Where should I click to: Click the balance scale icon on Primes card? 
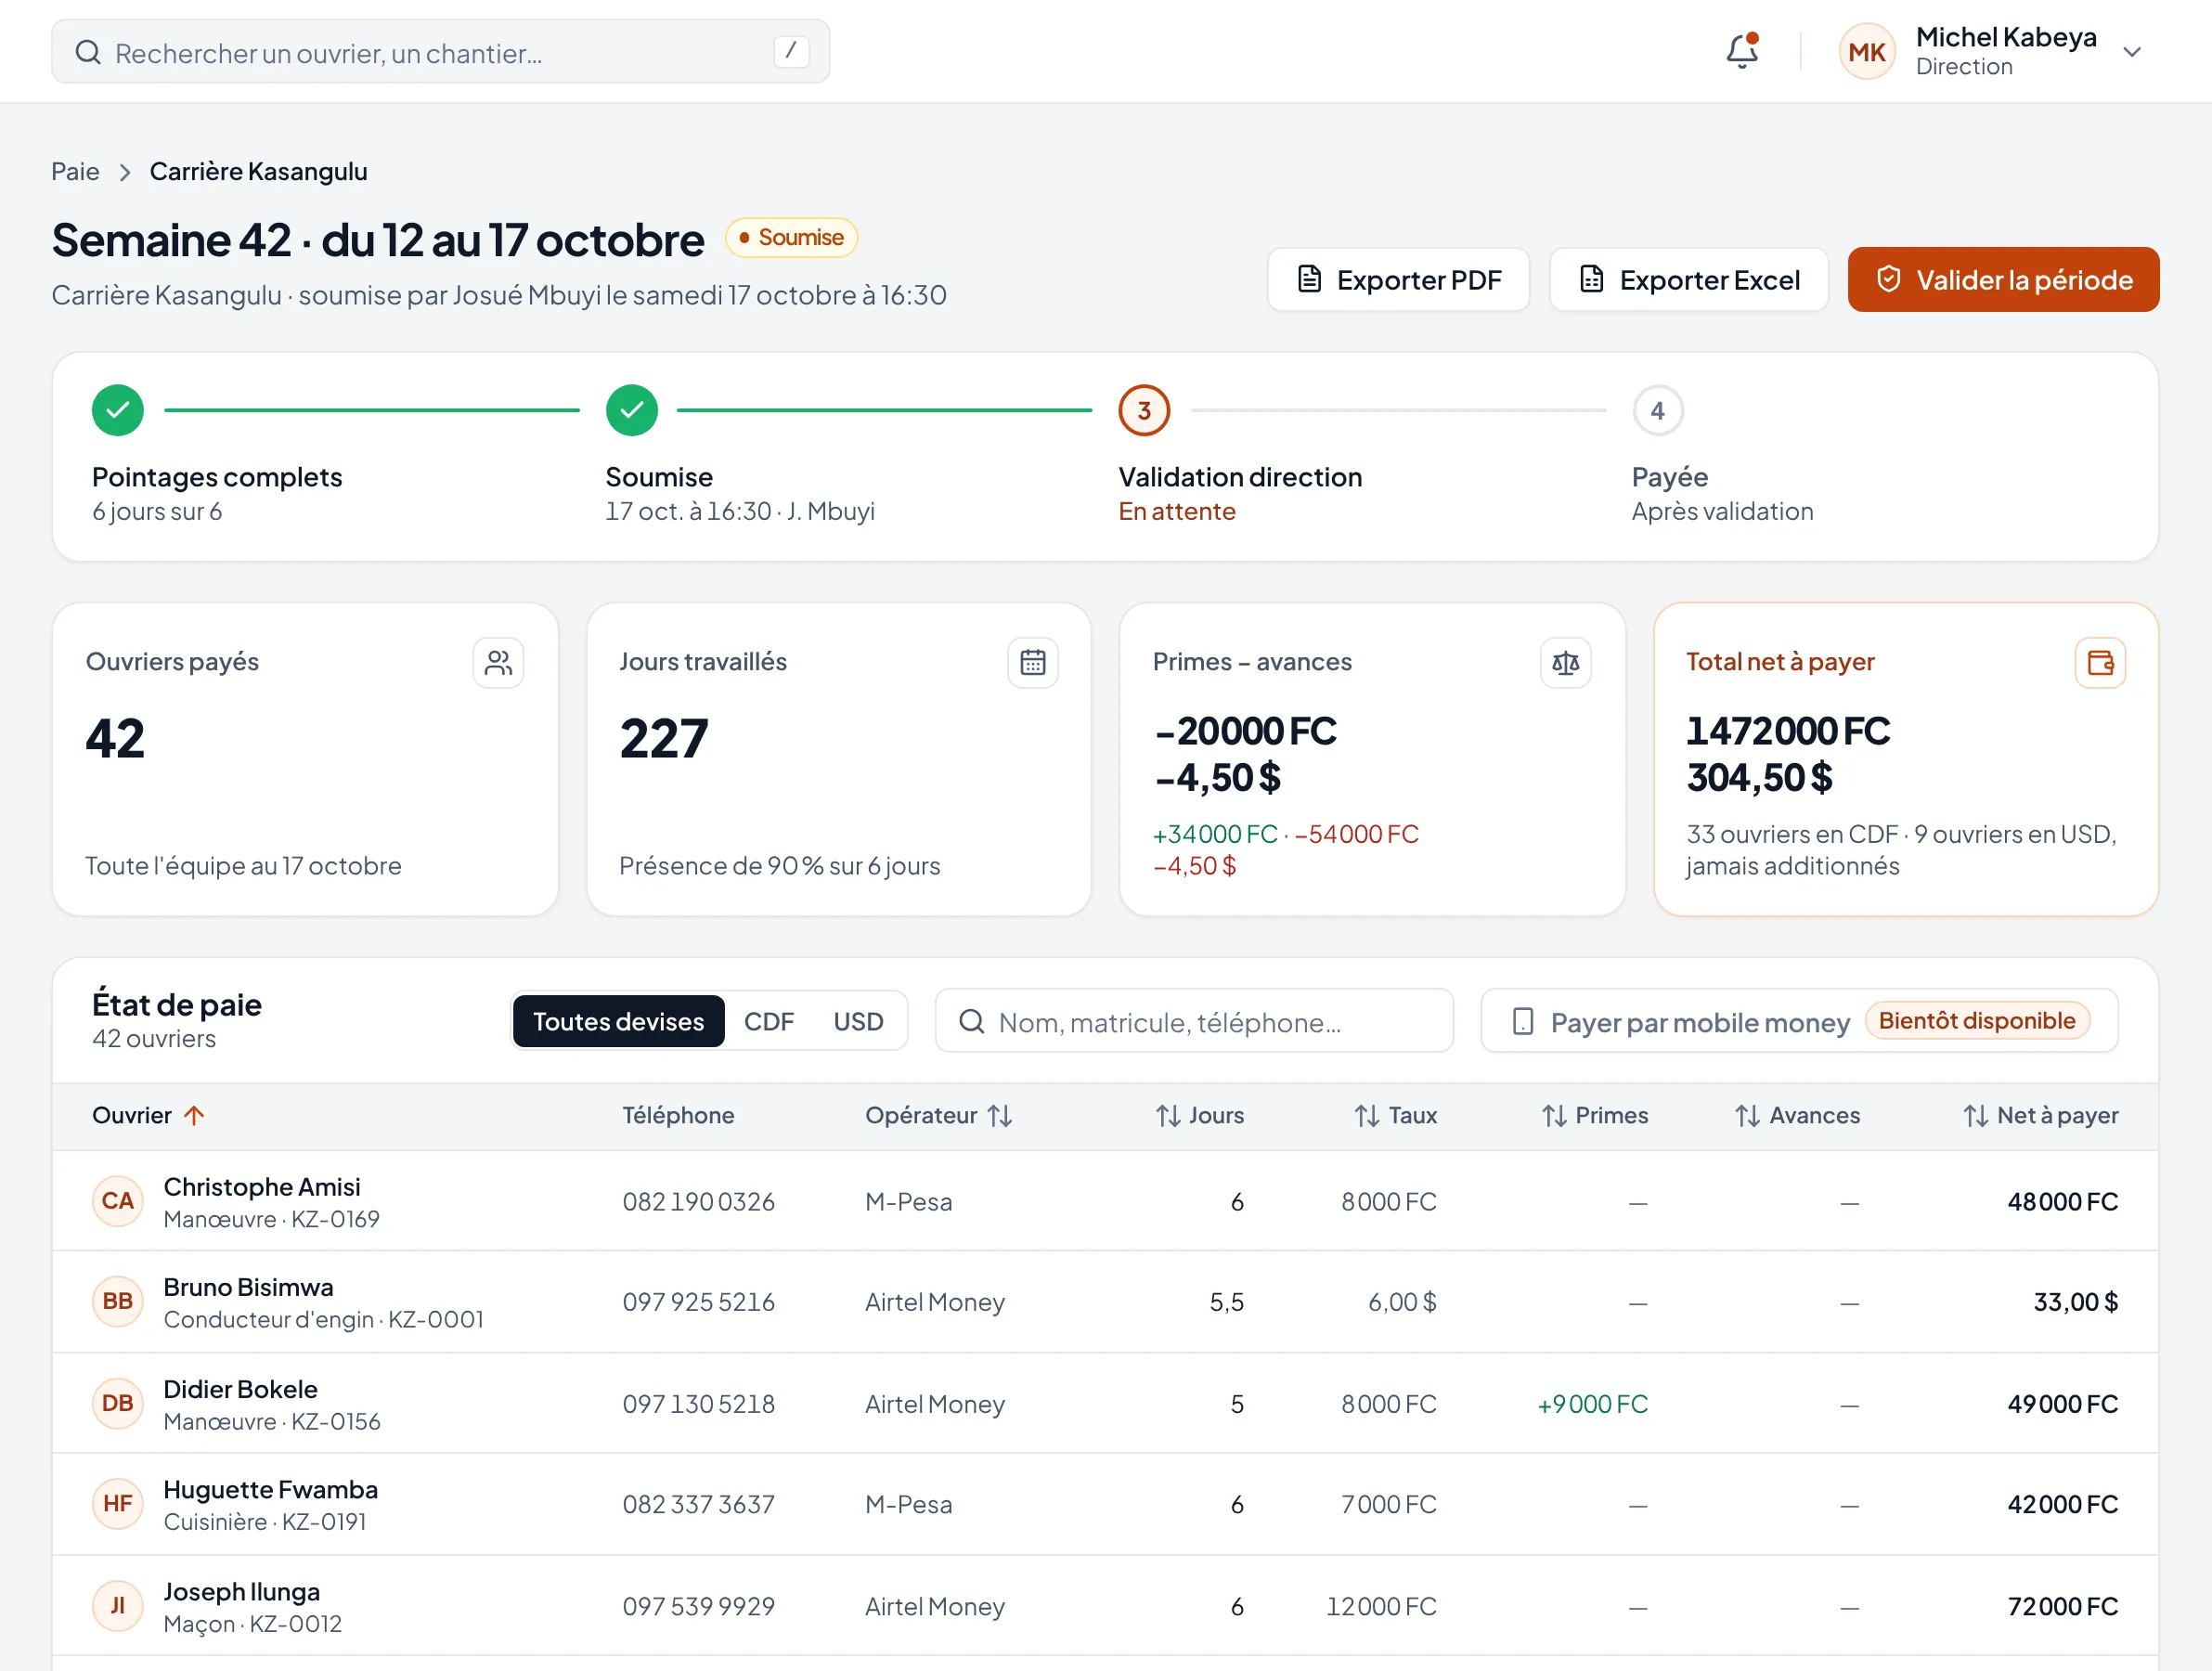[x=1566, y=663]
